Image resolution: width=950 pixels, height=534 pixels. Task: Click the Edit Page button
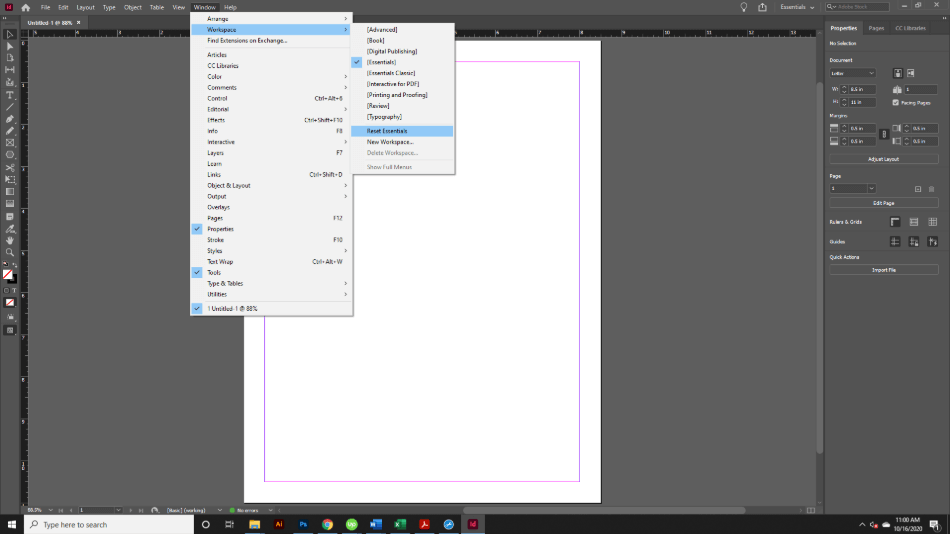tap(884, 203)
